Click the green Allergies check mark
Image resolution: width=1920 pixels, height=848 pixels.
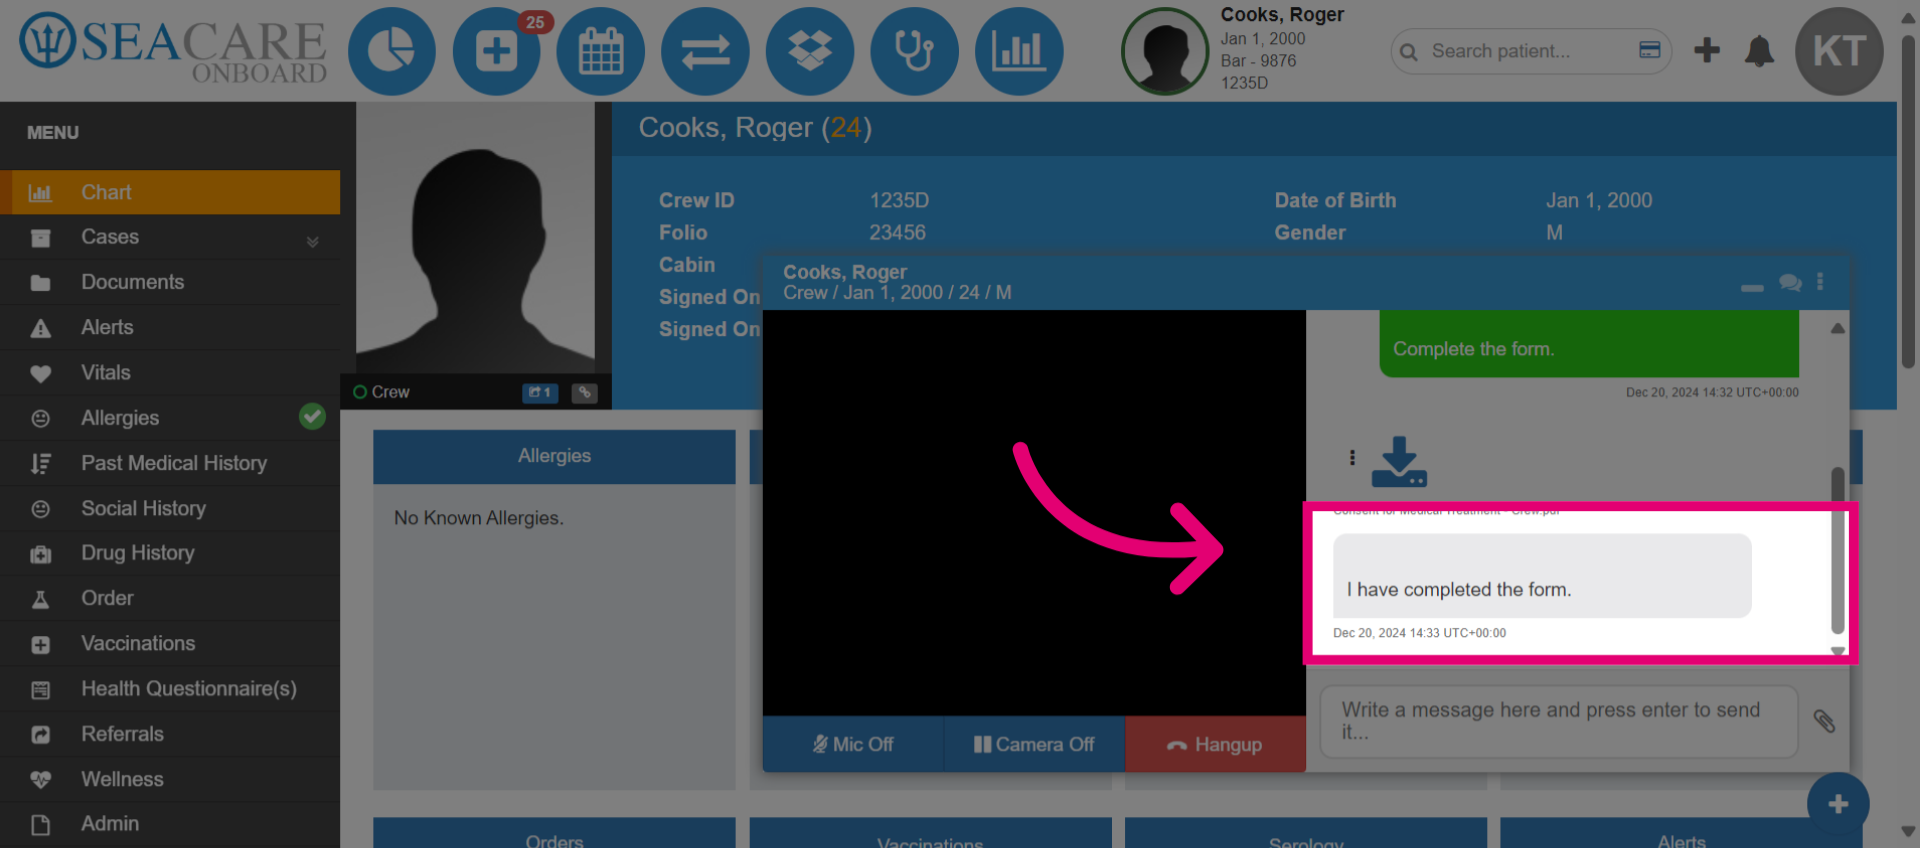pos(312,416)
